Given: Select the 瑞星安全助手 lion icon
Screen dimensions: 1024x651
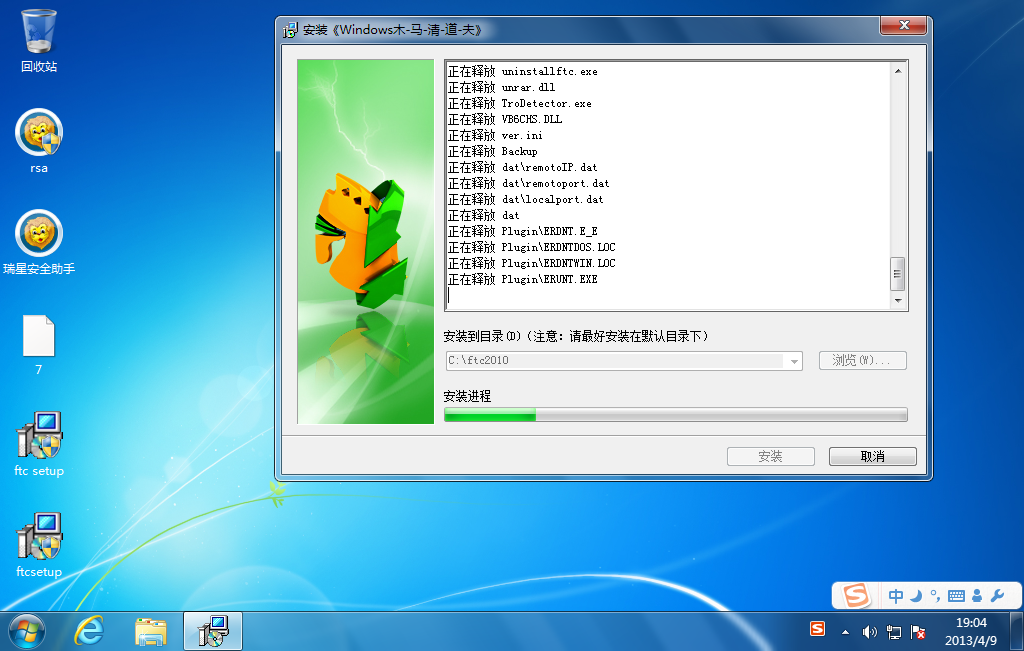Looking at the screenshot, I should pyautogui.click(x=39, y=233).
